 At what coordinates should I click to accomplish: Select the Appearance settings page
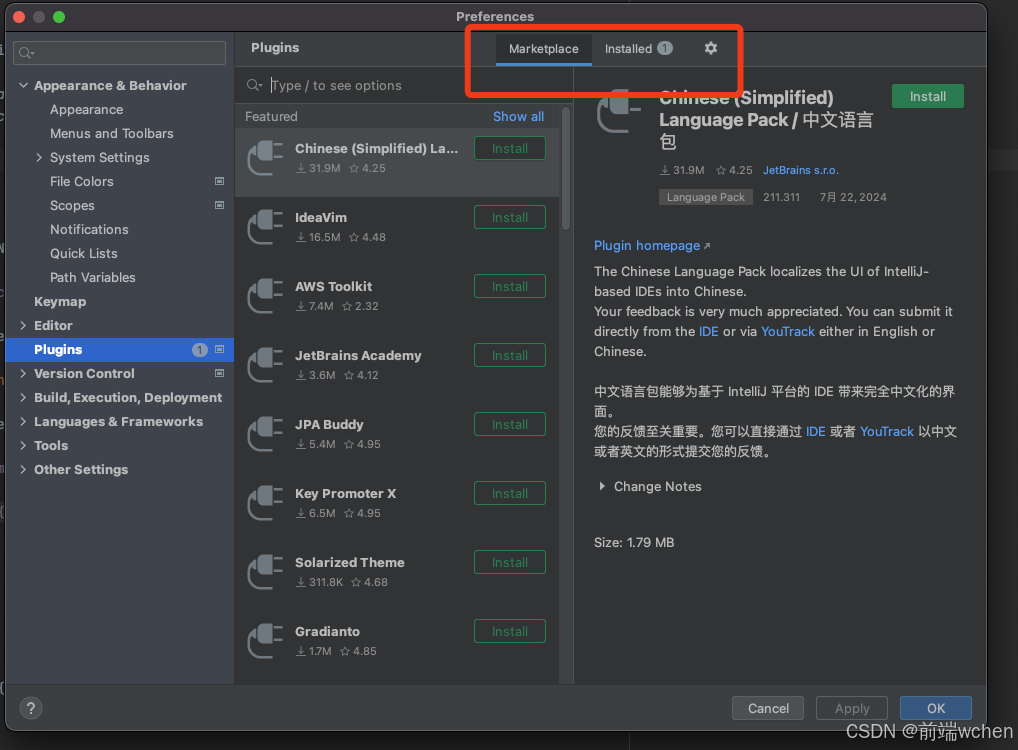(x=86, y=110)
